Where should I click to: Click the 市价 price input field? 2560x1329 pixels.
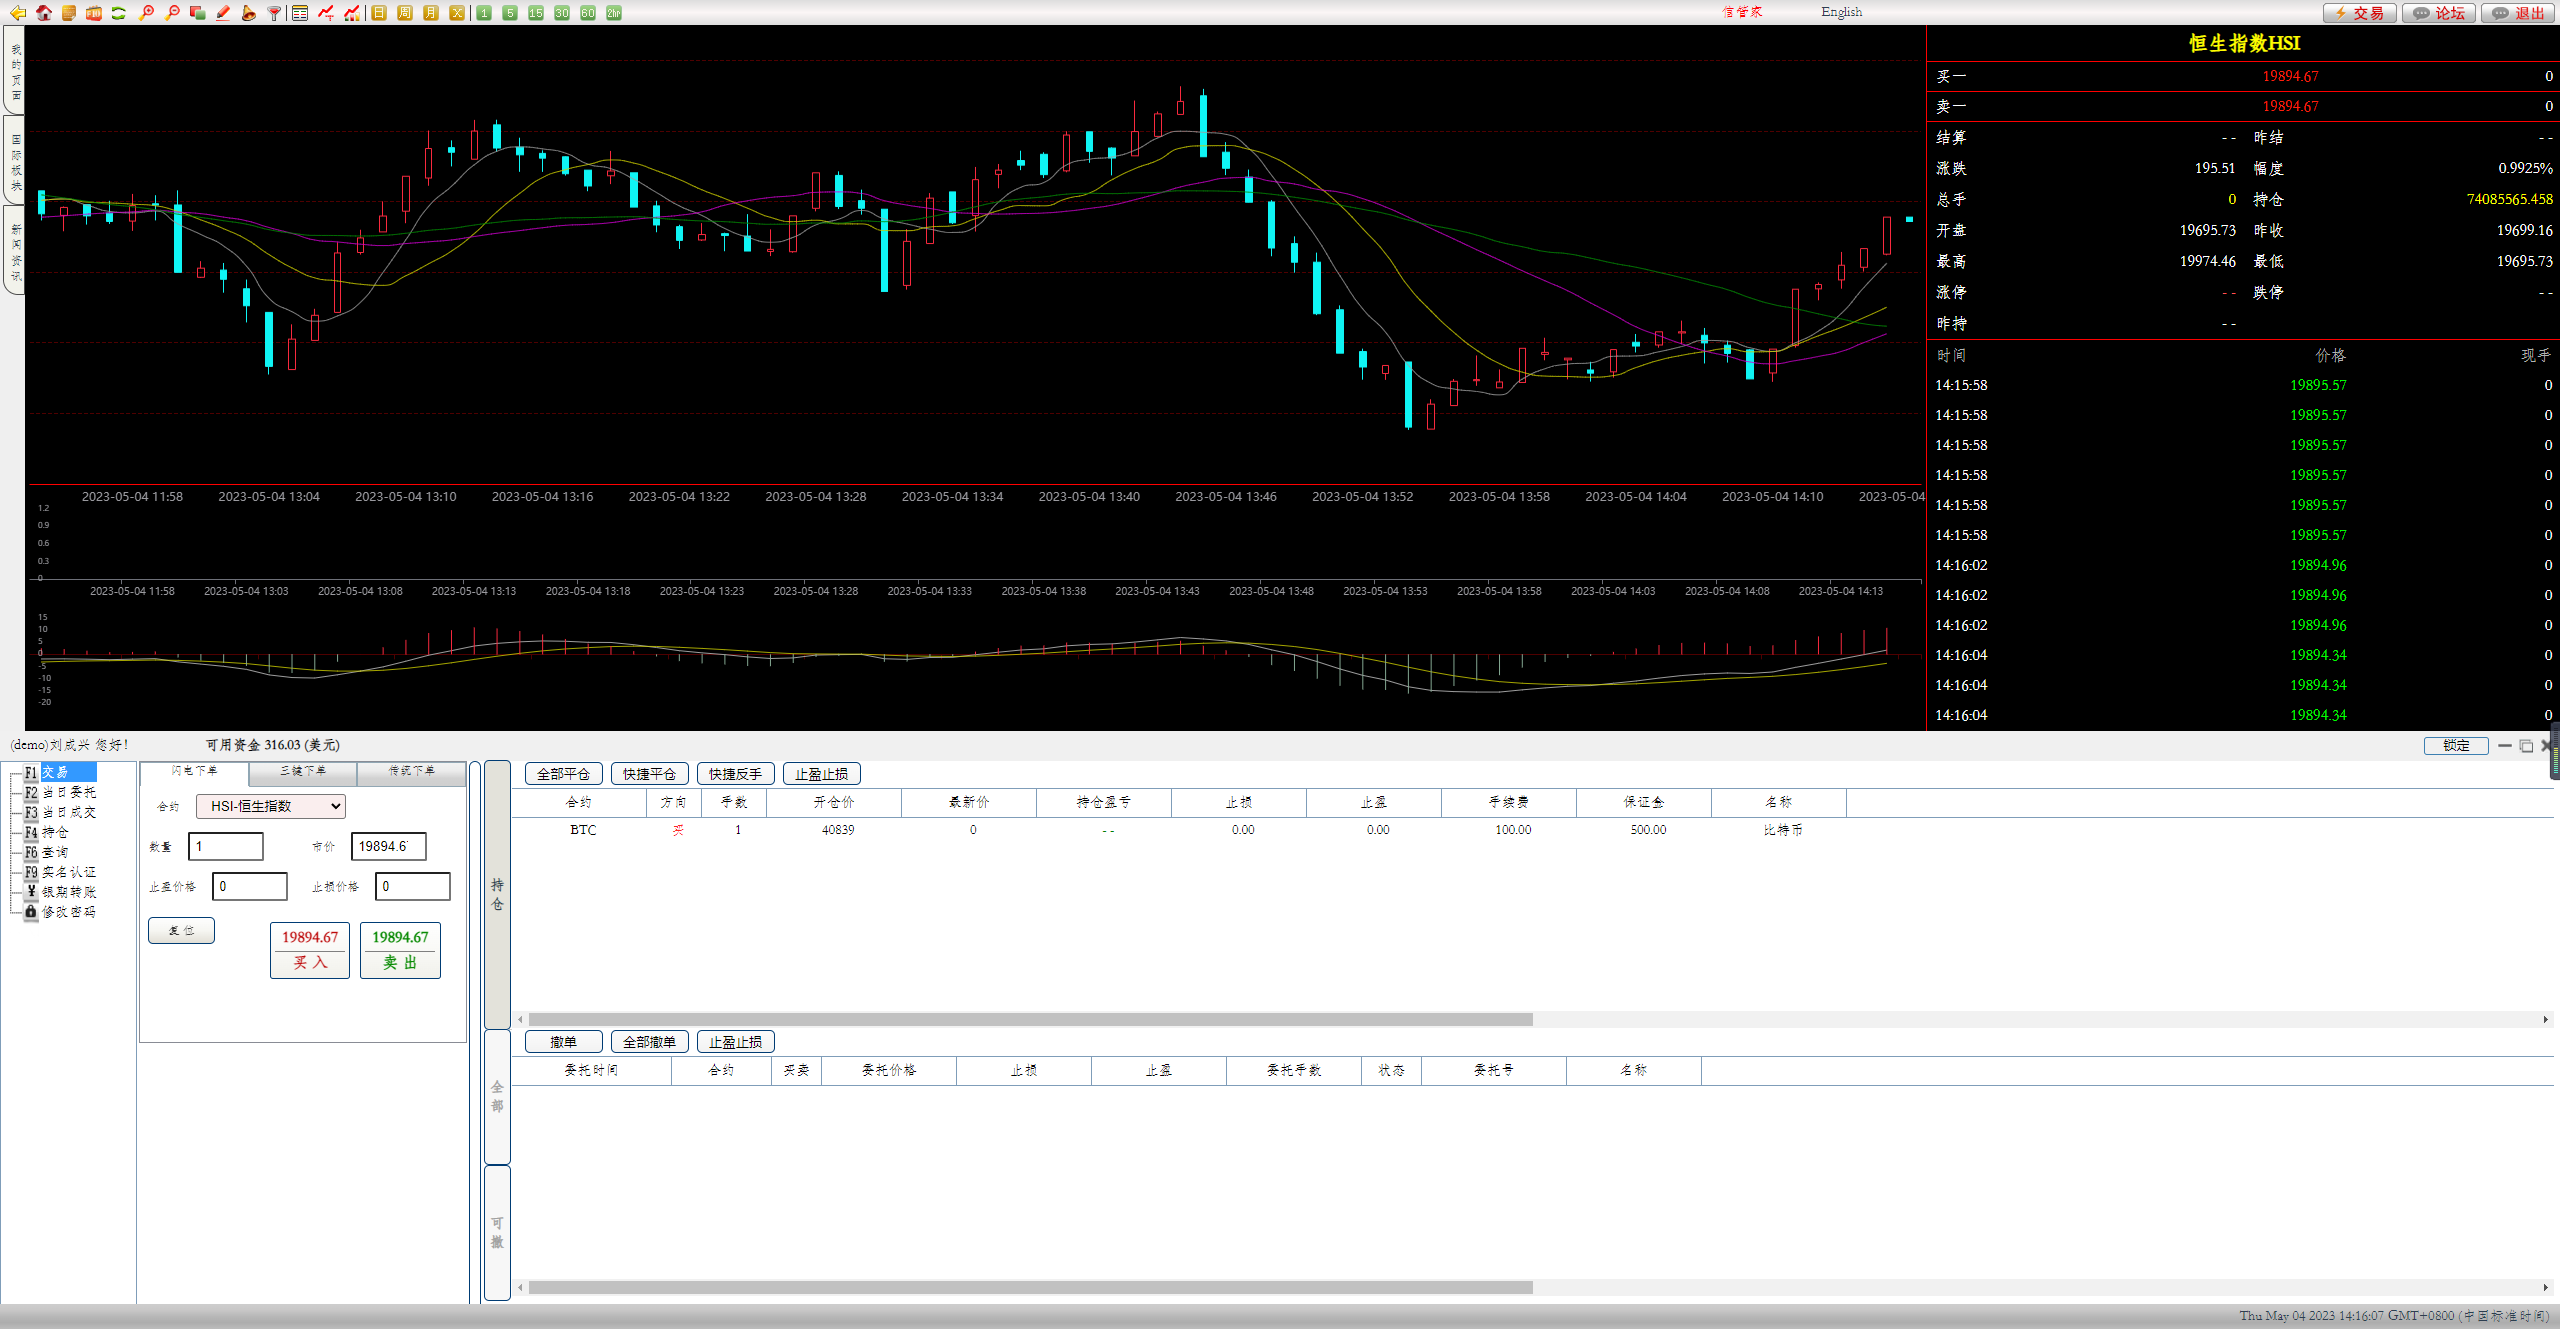click(x=389, y=847)
